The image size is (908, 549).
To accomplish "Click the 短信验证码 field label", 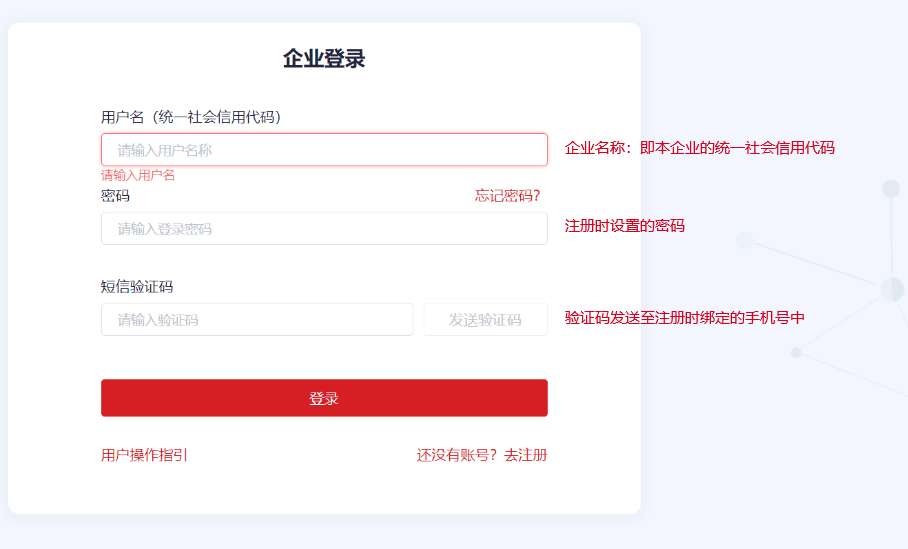I will [x=137, y=287].
